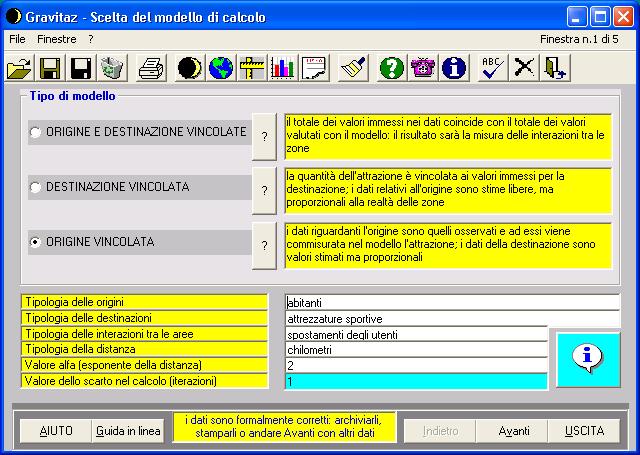Click the pink telephone toolbar icon
The height and width of the screenshot is (455, 640).
click(x=424, y=67)
